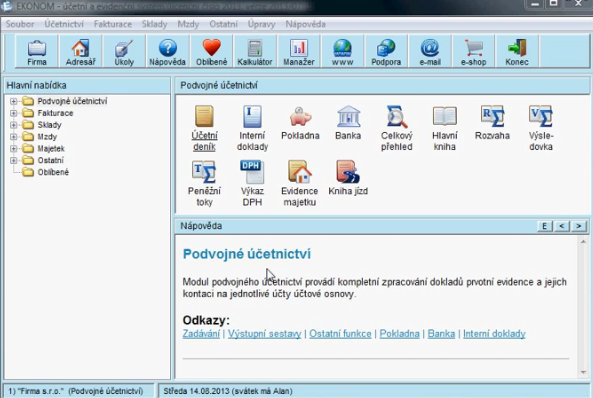
Task: Open the Pokladna piggy bank icon
Action: (x=300, y=123)
